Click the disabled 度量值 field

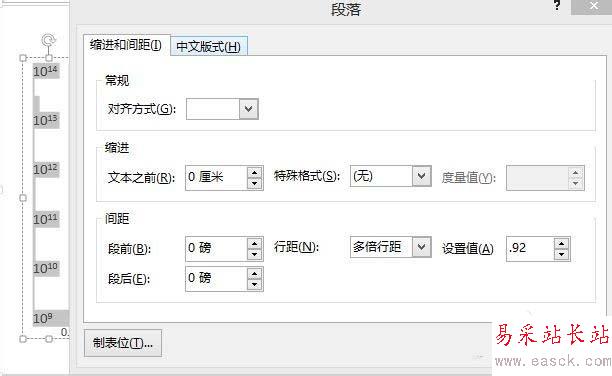[x=537, y=178]
